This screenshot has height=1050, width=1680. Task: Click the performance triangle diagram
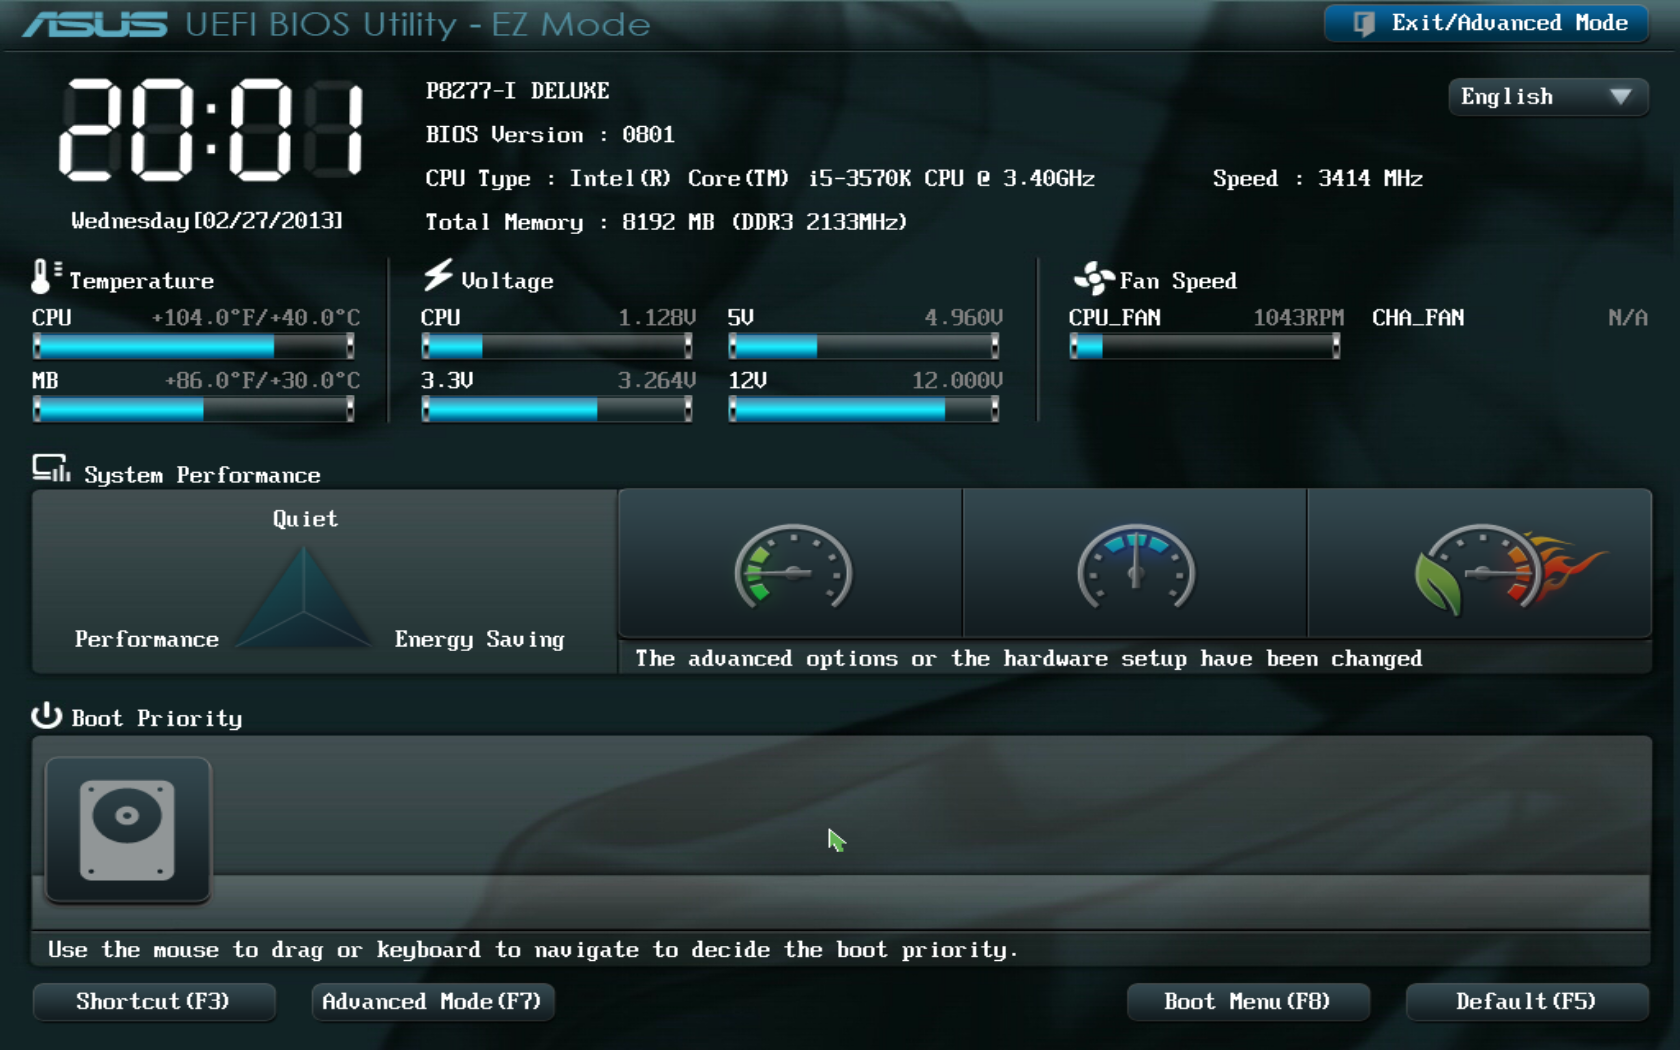click(x=304, y=597)
